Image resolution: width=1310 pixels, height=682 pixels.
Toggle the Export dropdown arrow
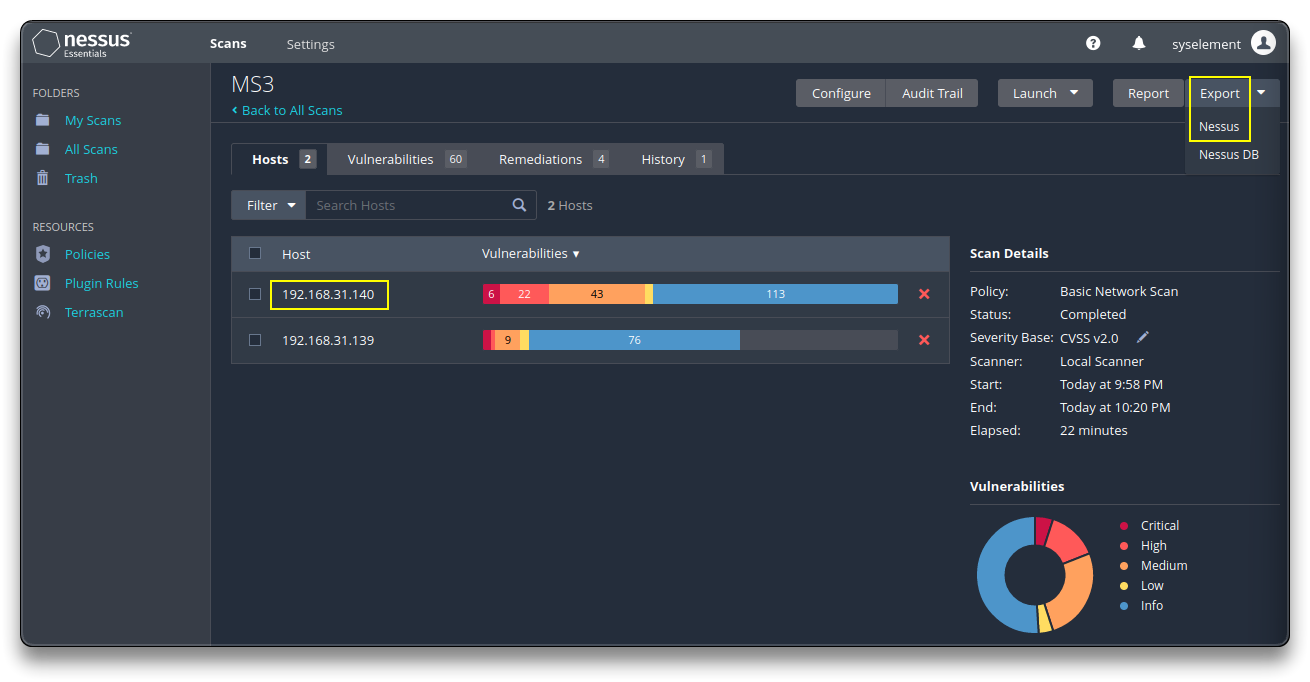pos(1262,92)
